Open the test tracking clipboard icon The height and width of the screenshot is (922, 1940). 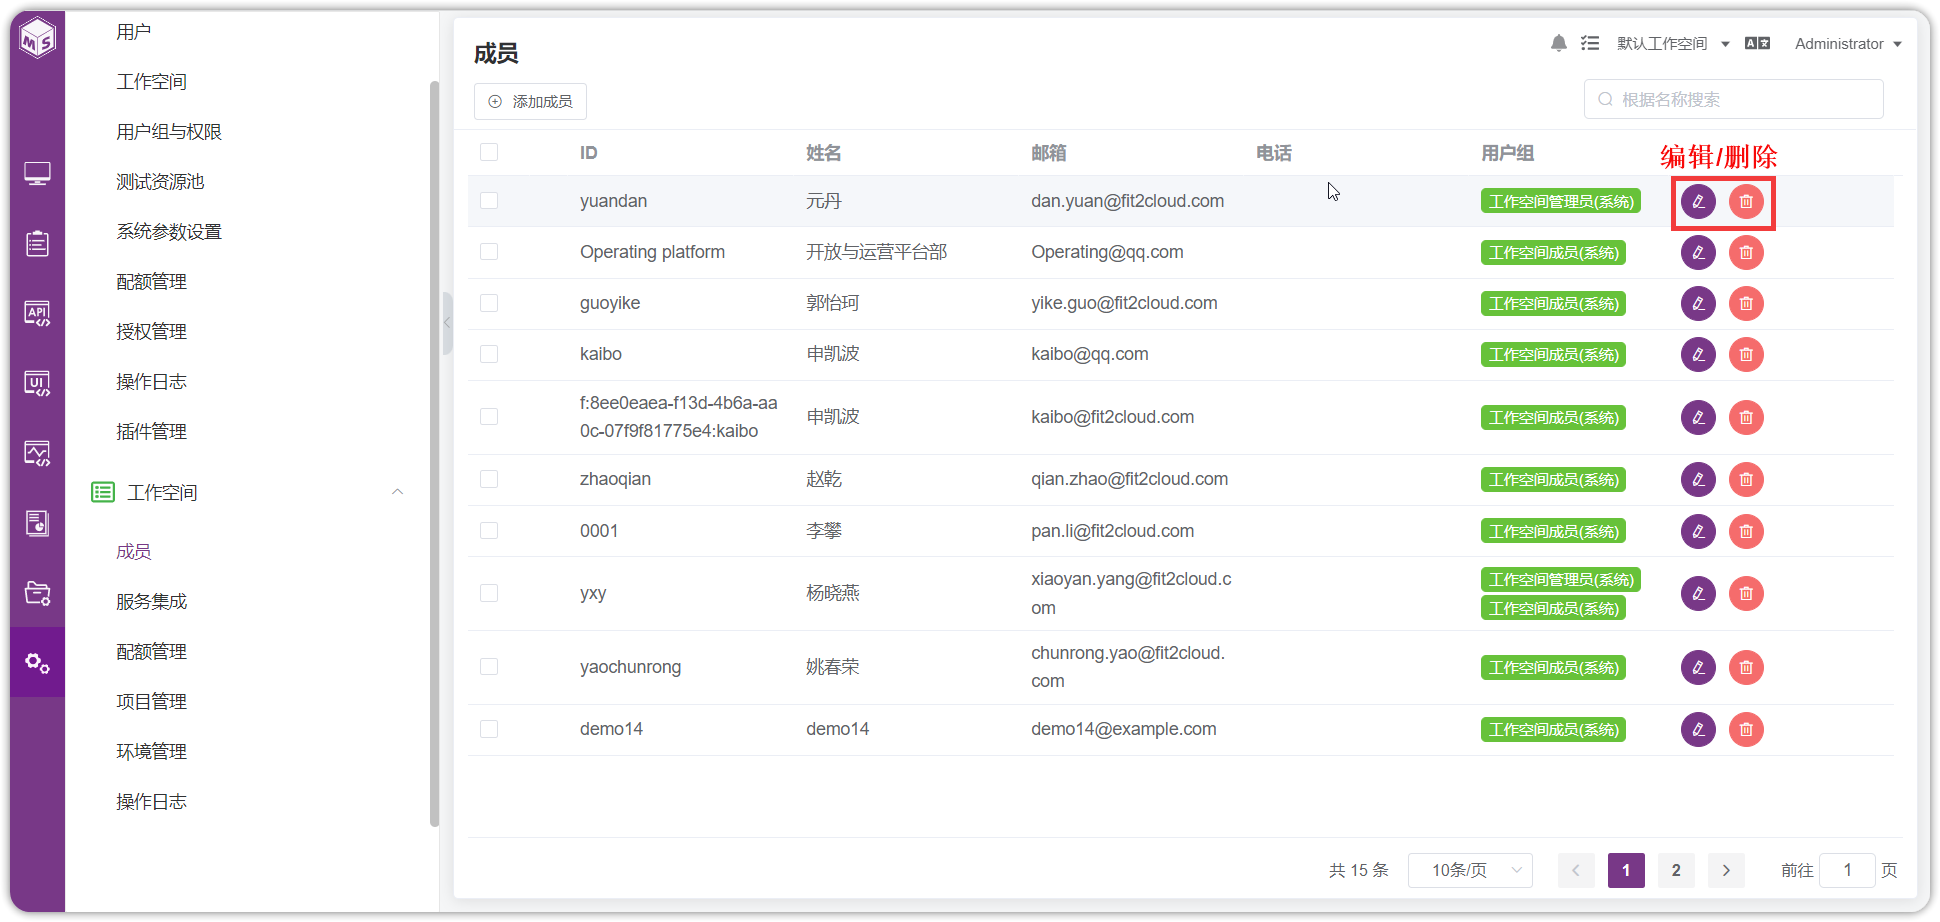(38, 243)
